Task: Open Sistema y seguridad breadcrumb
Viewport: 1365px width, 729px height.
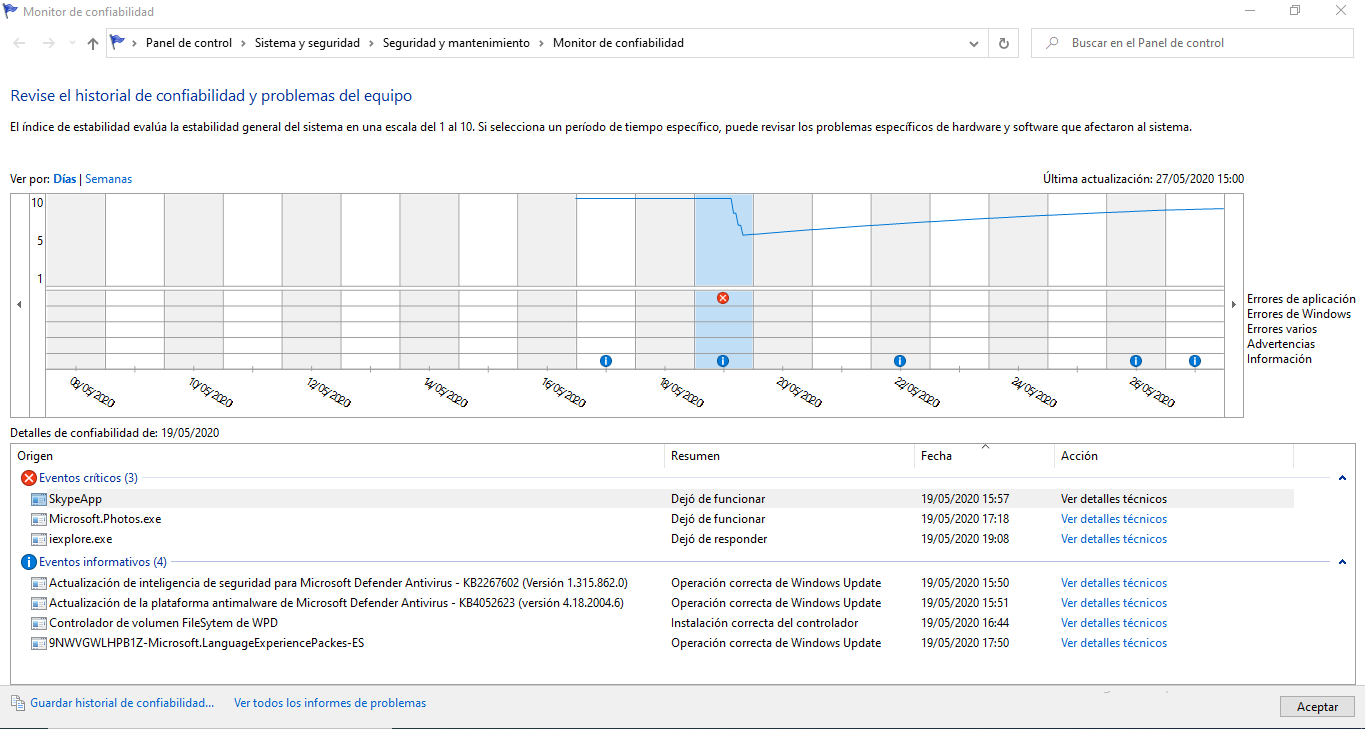Action: [x=307, y=43]
